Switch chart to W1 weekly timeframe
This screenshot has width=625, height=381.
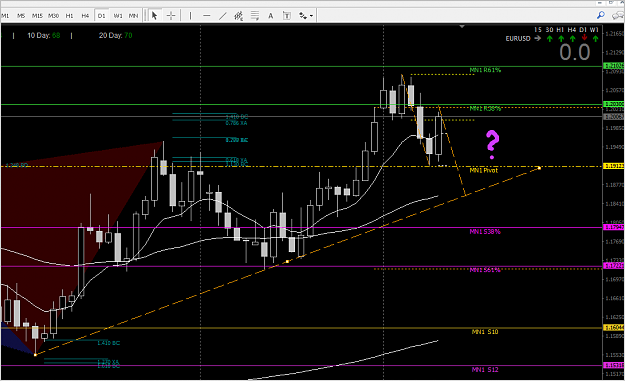(x=118, y=16)
